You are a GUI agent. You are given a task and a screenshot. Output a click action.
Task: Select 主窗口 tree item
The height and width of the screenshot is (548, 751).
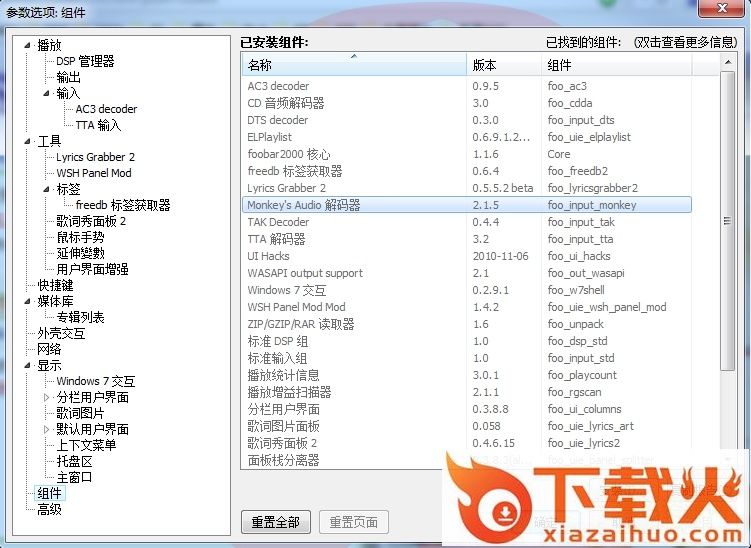click(x=74, y=477)
